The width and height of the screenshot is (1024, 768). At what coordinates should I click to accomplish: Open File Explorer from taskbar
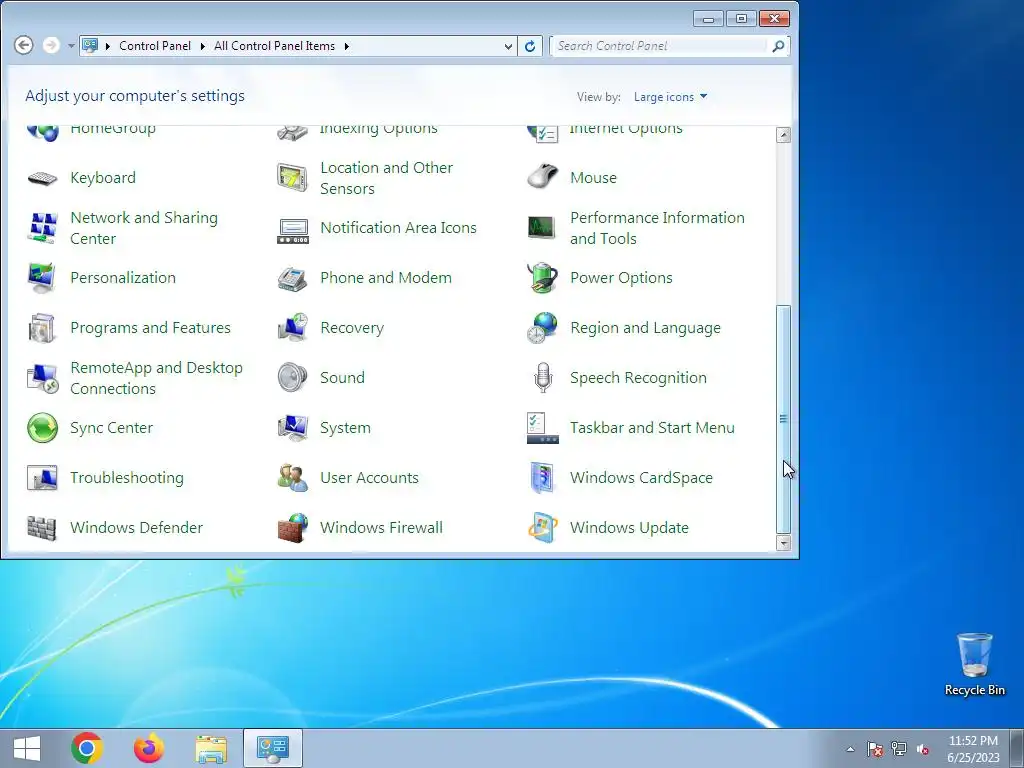[x=211, y=748]
